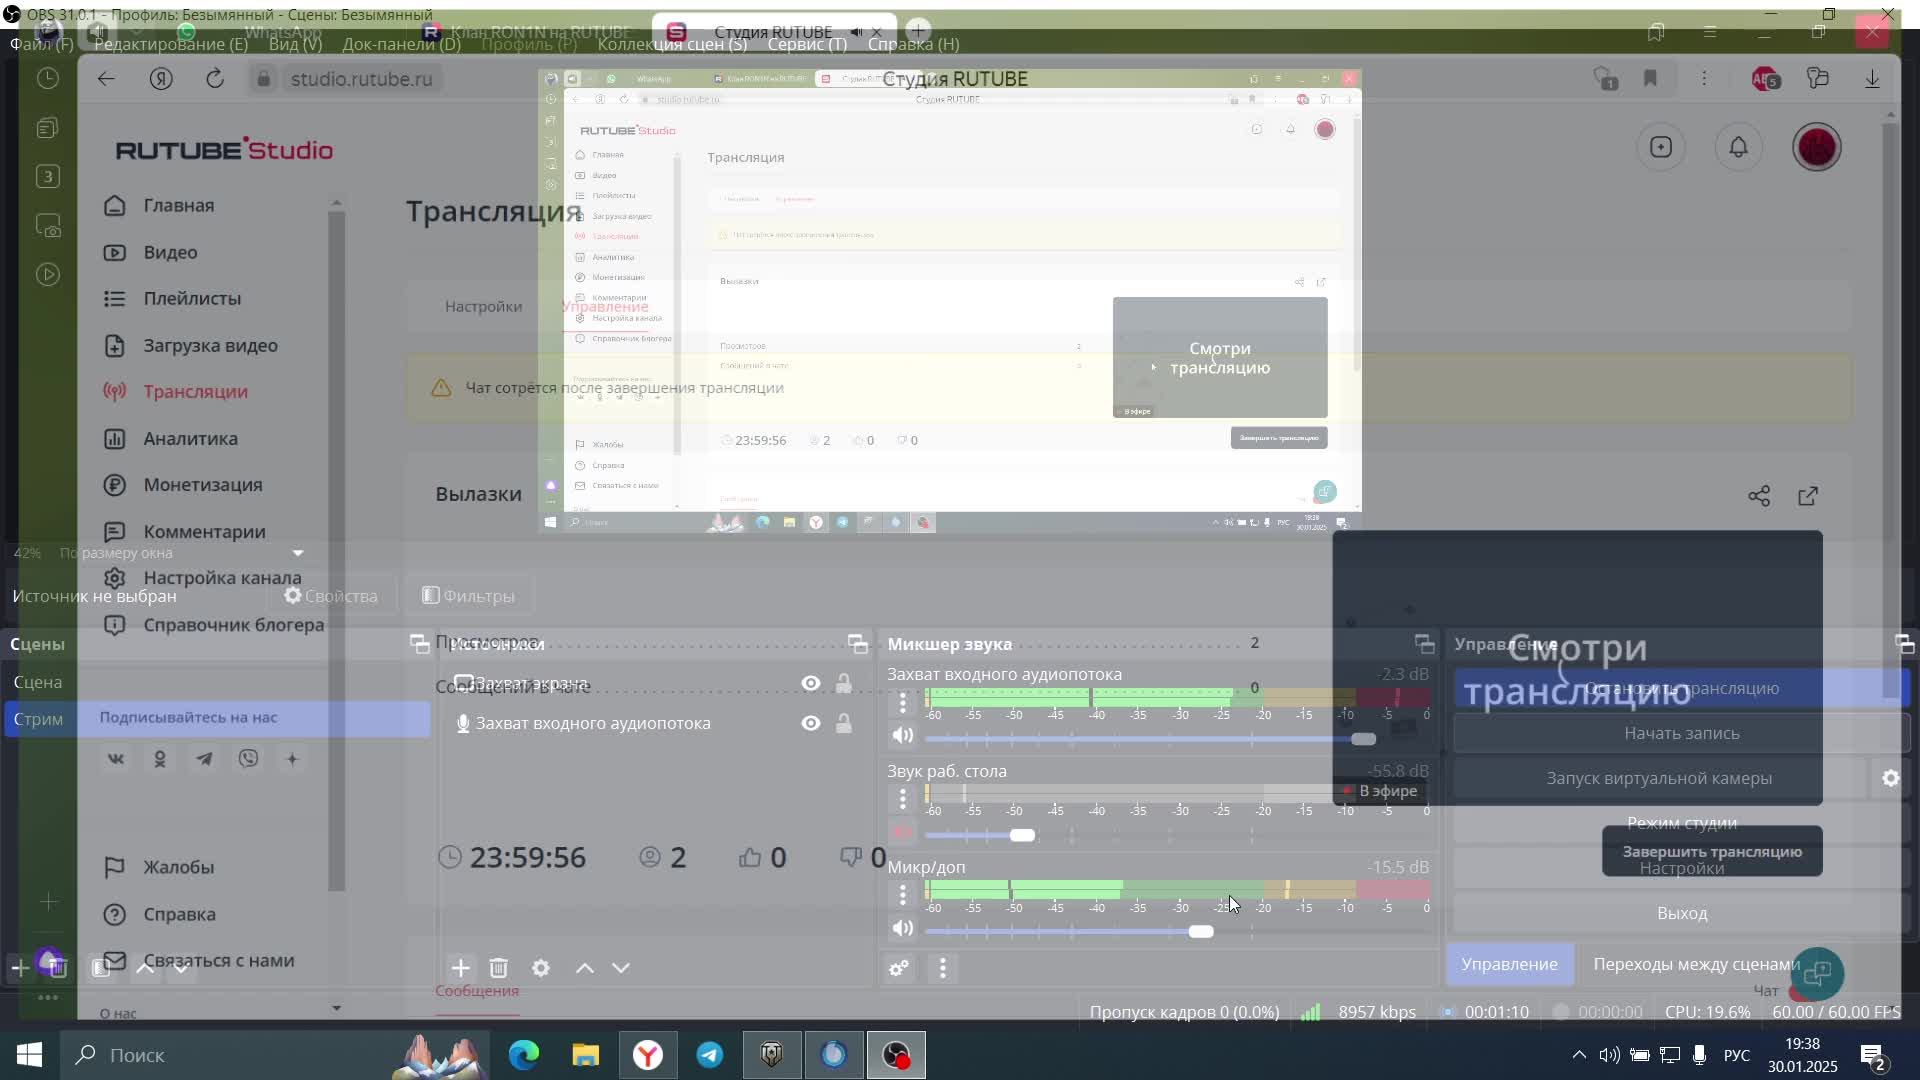The height and width of the screenshot is (1080, 1920).
Task: Open the RUTUBE profile avatar
Action: tap(1817, 147)
